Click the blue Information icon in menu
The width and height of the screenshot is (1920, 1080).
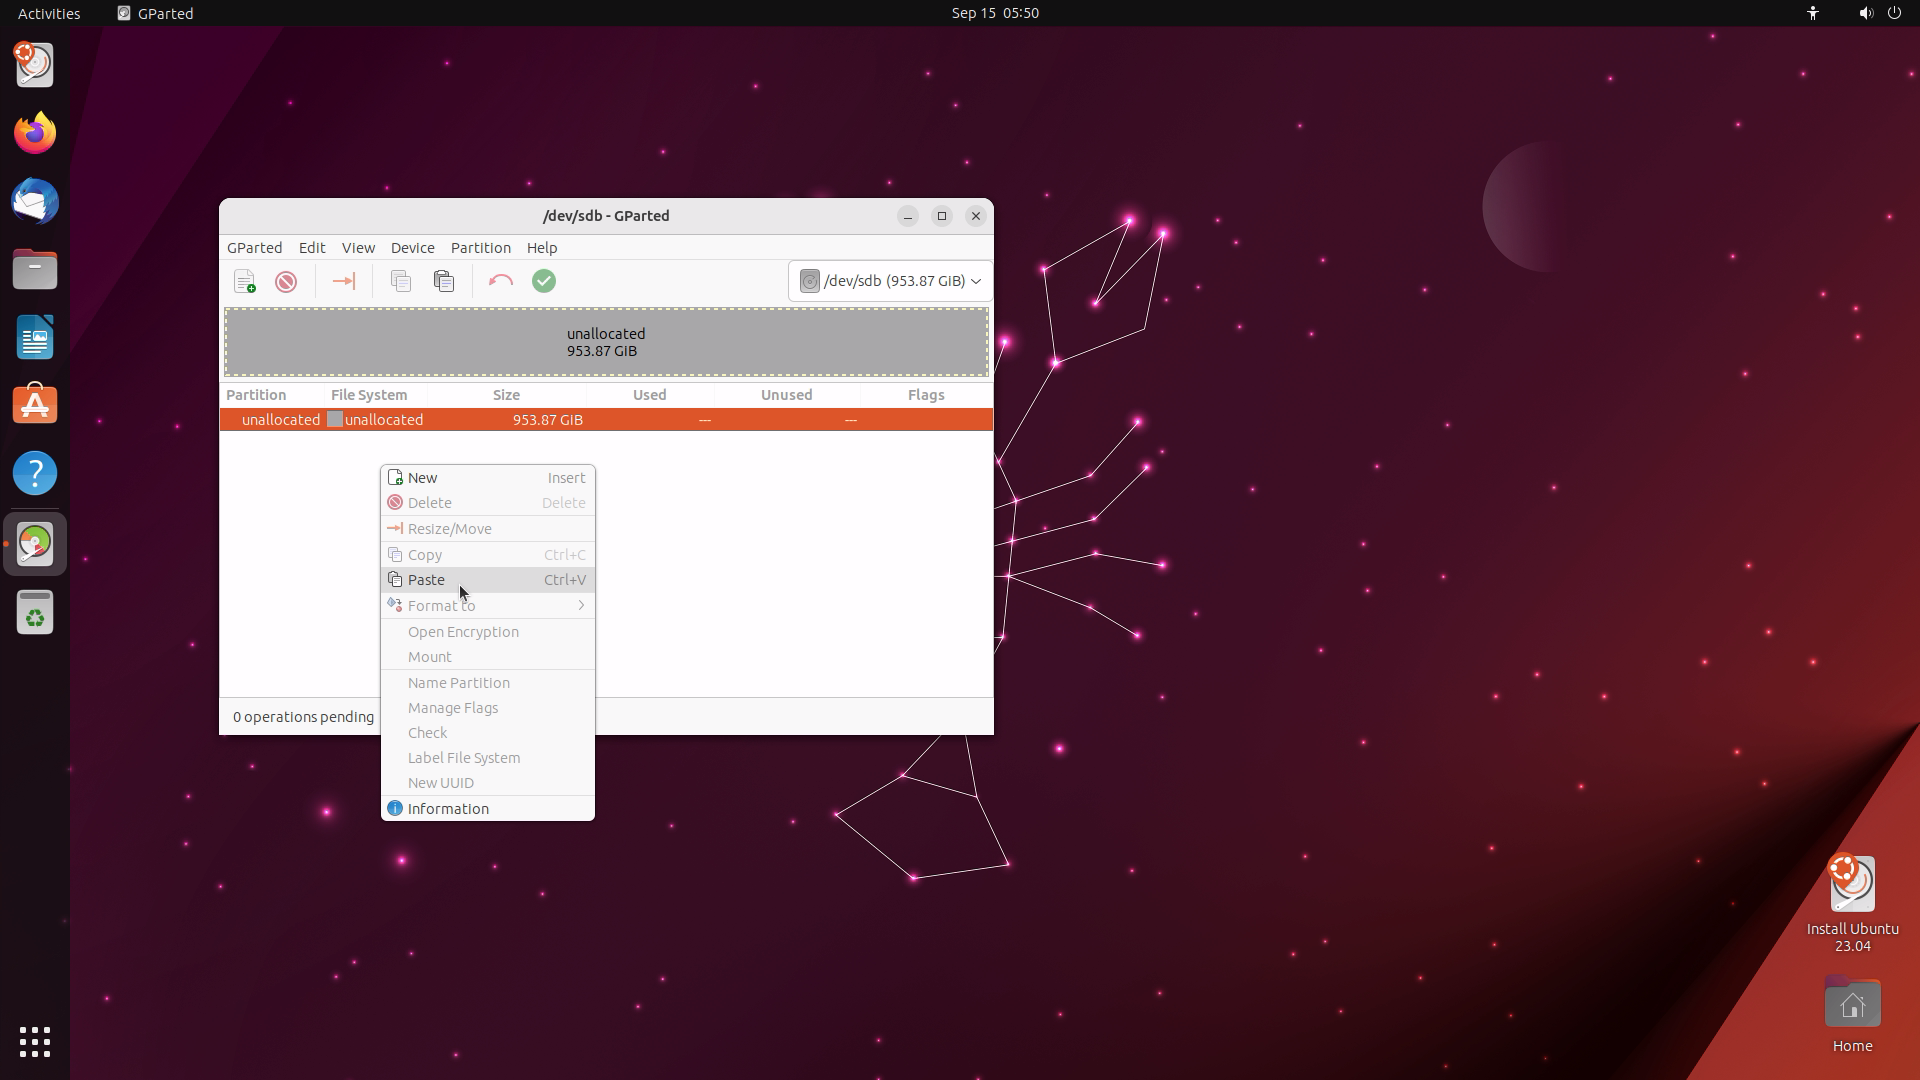click(x=395, y=808)
